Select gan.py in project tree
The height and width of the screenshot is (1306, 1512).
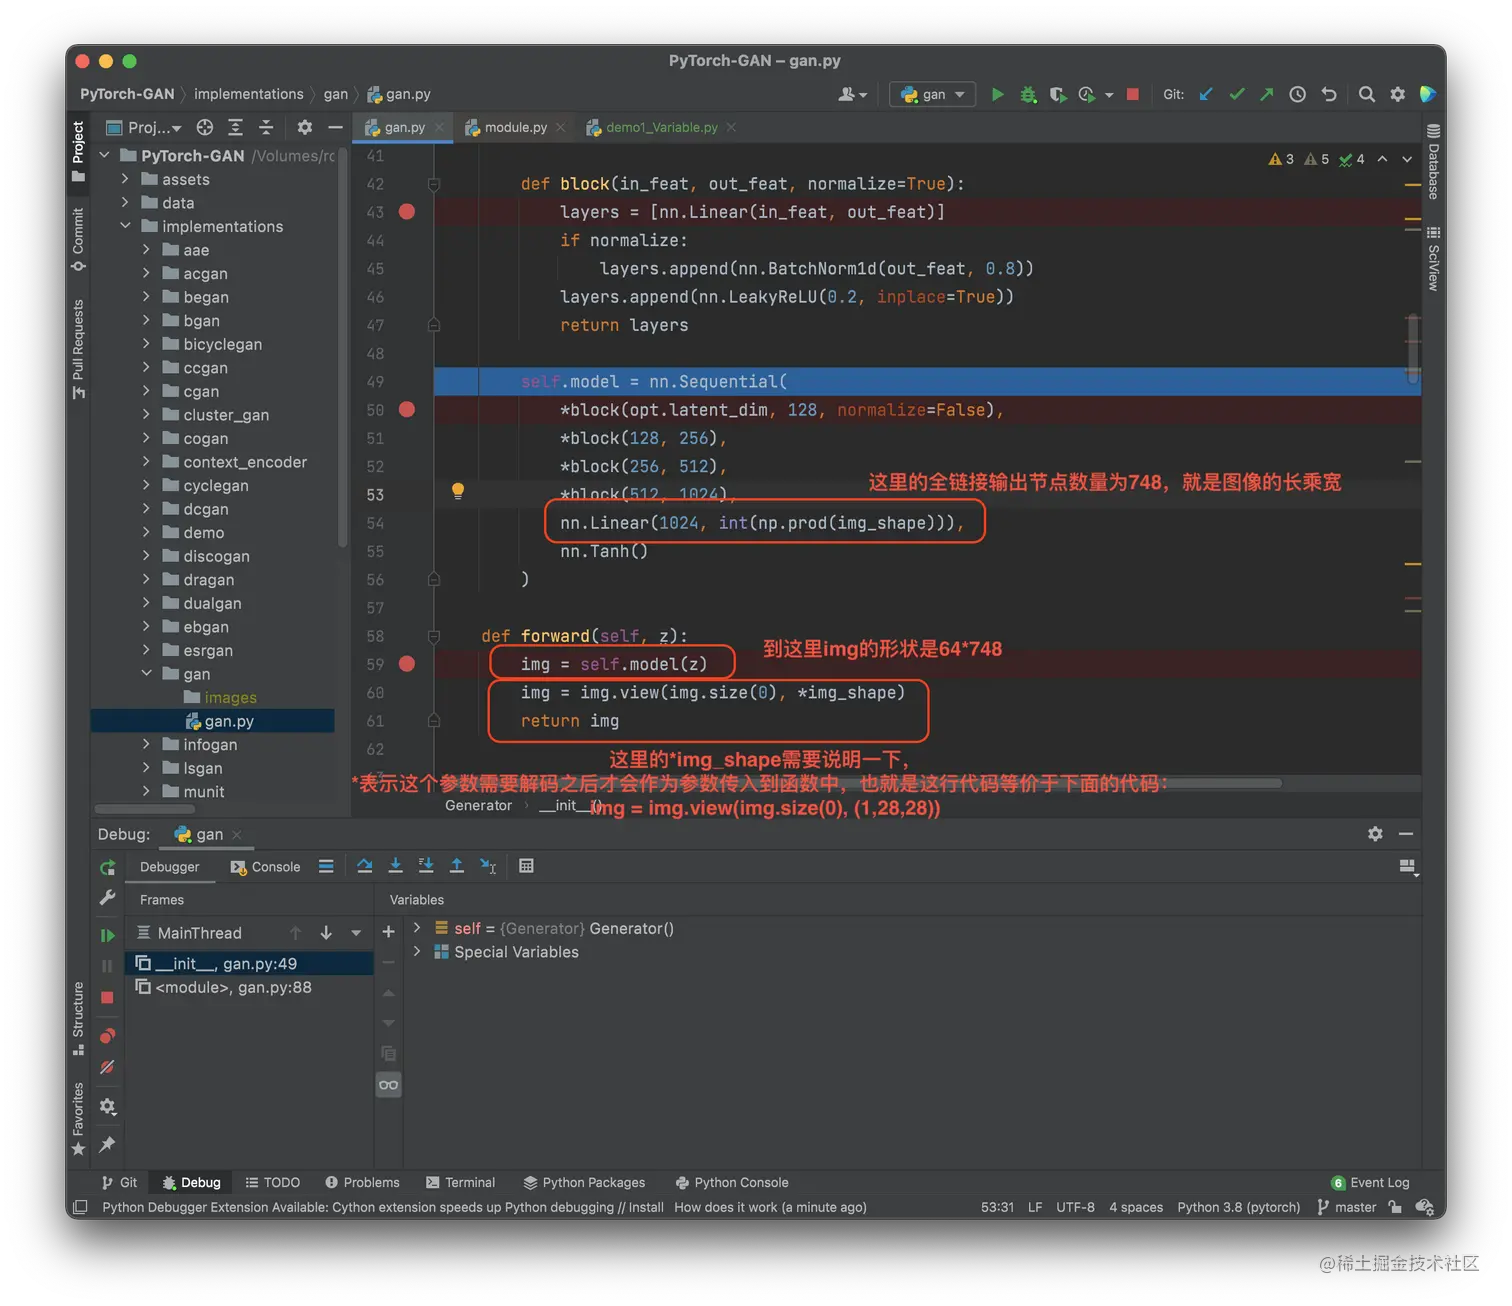pyautogui.click(x=213, y=721)
